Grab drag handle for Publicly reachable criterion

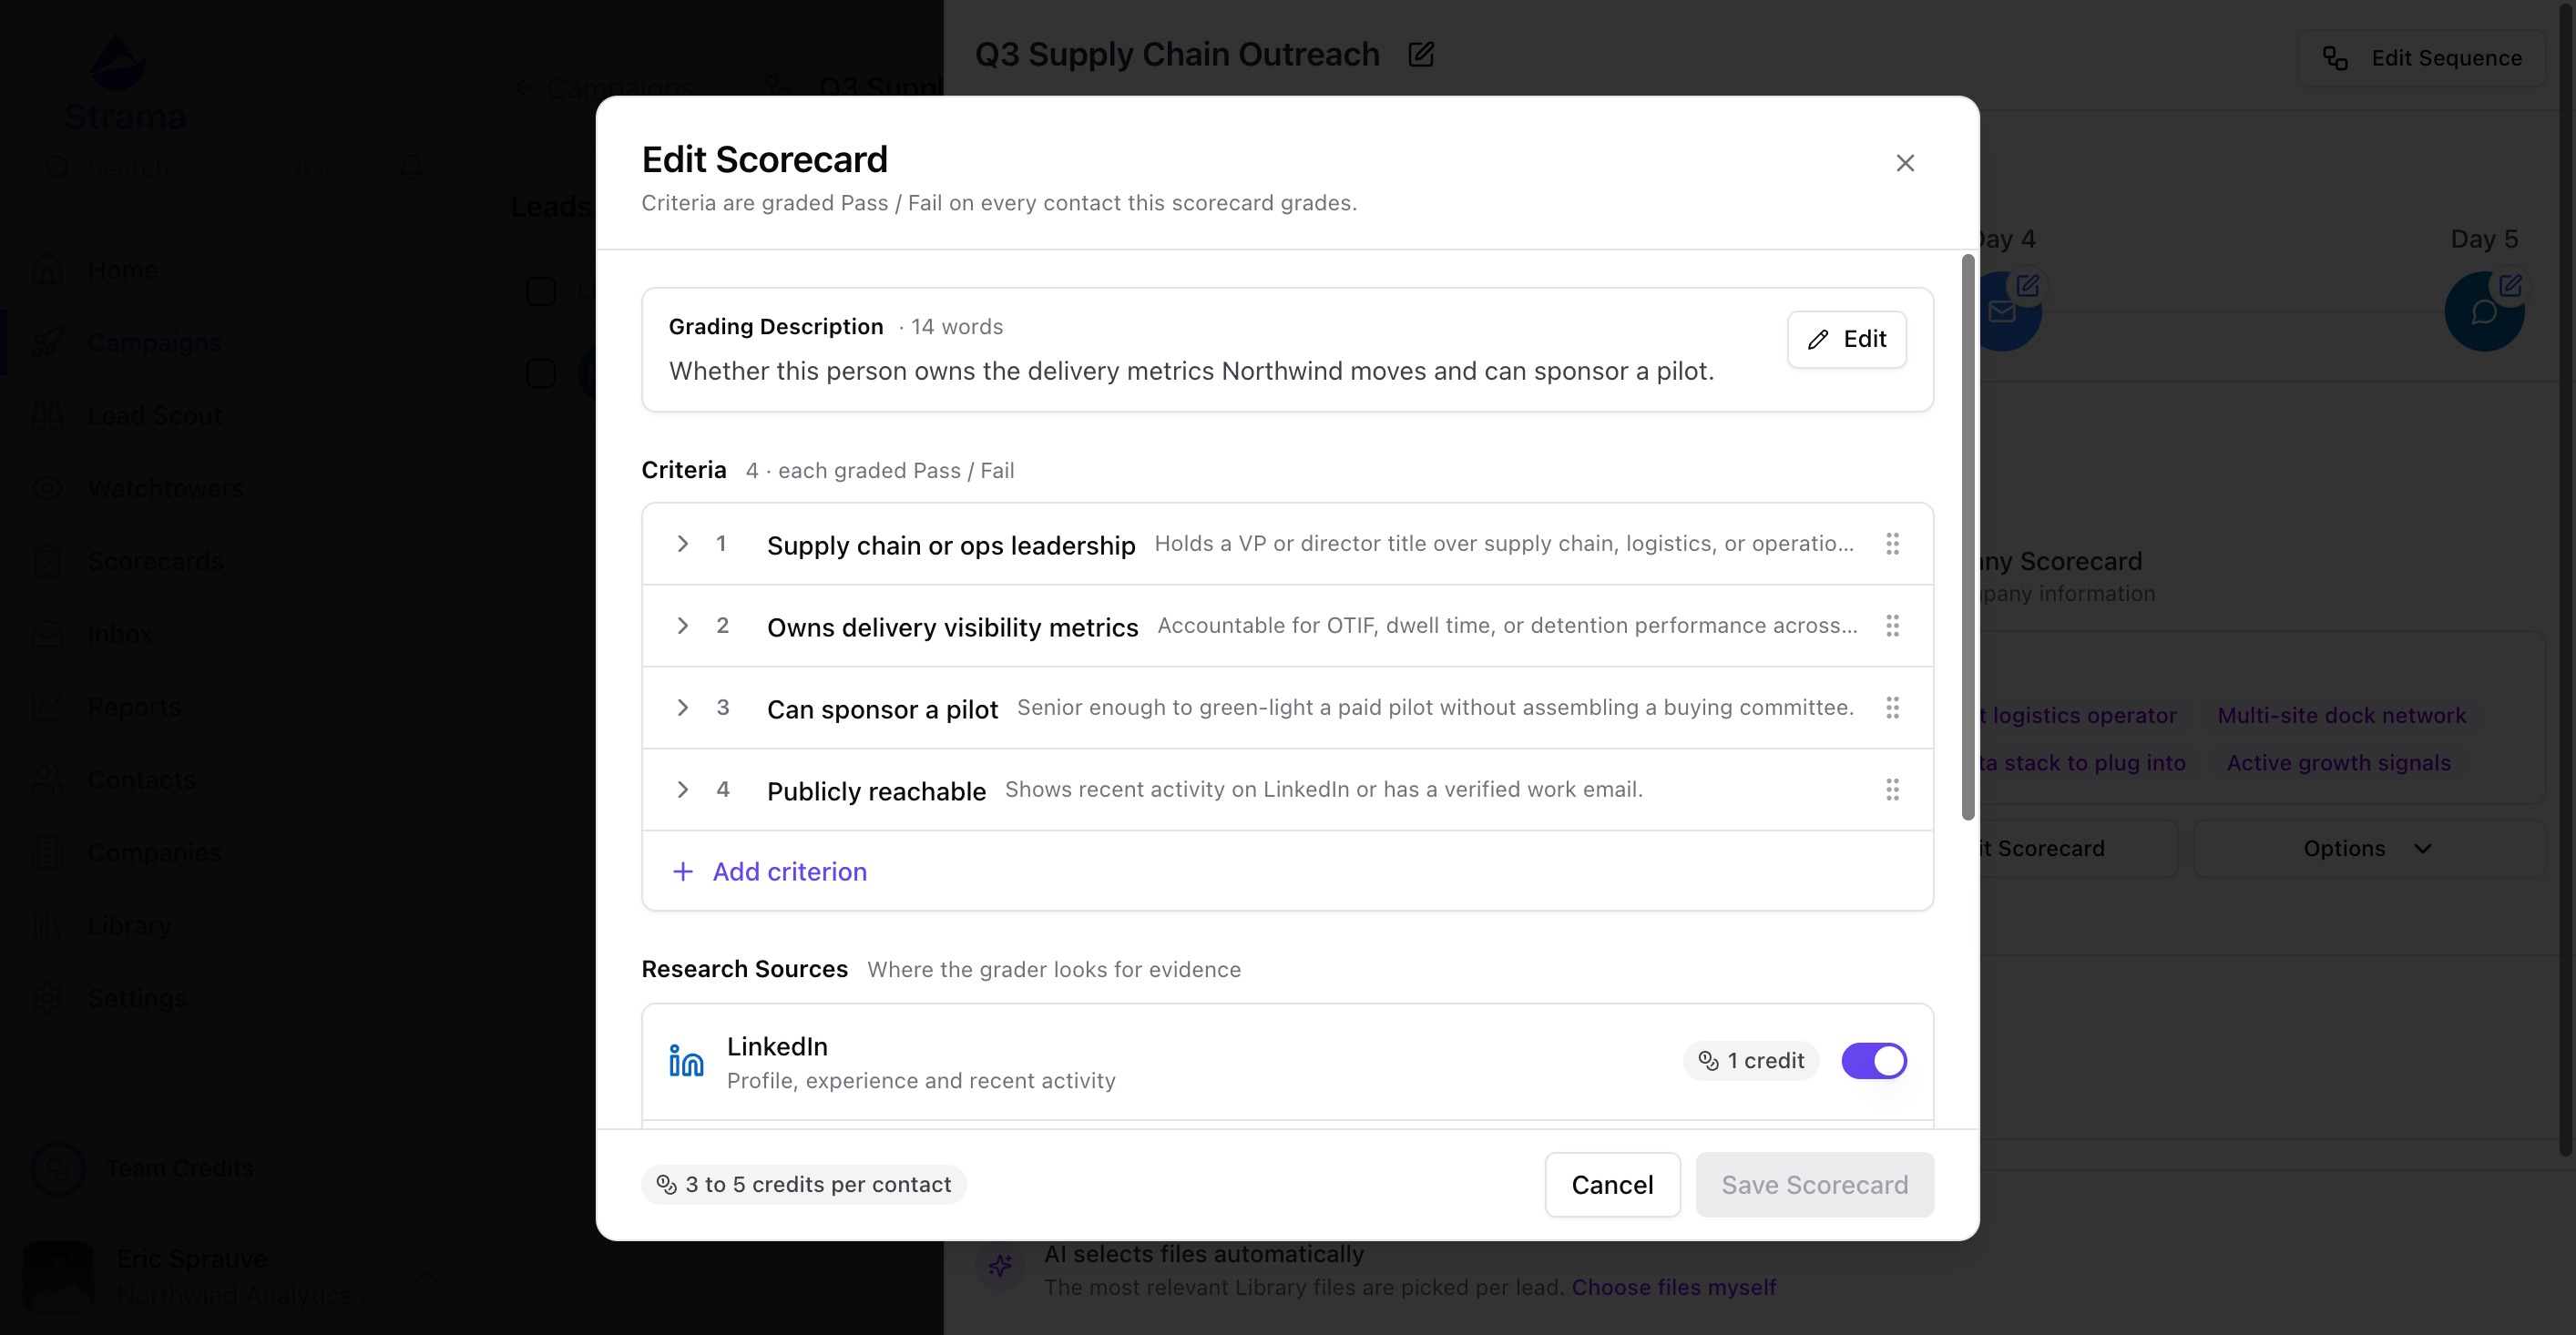(x=1892, y=790)
